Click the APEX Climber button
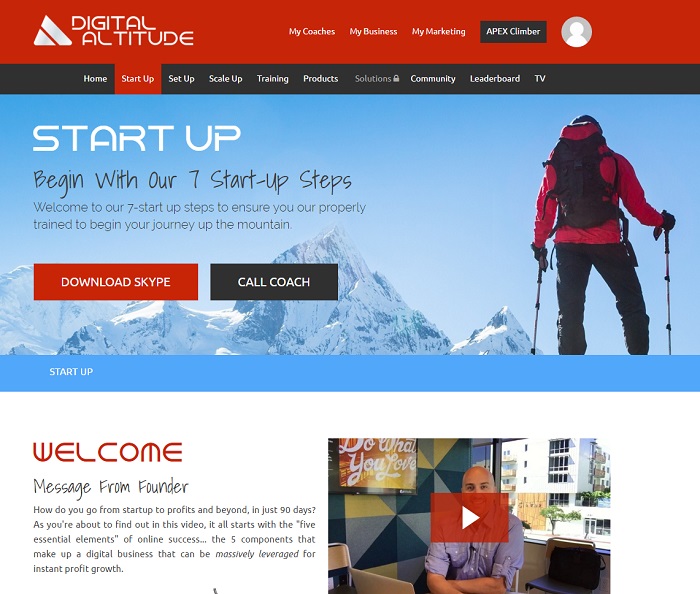 (513, 32)
